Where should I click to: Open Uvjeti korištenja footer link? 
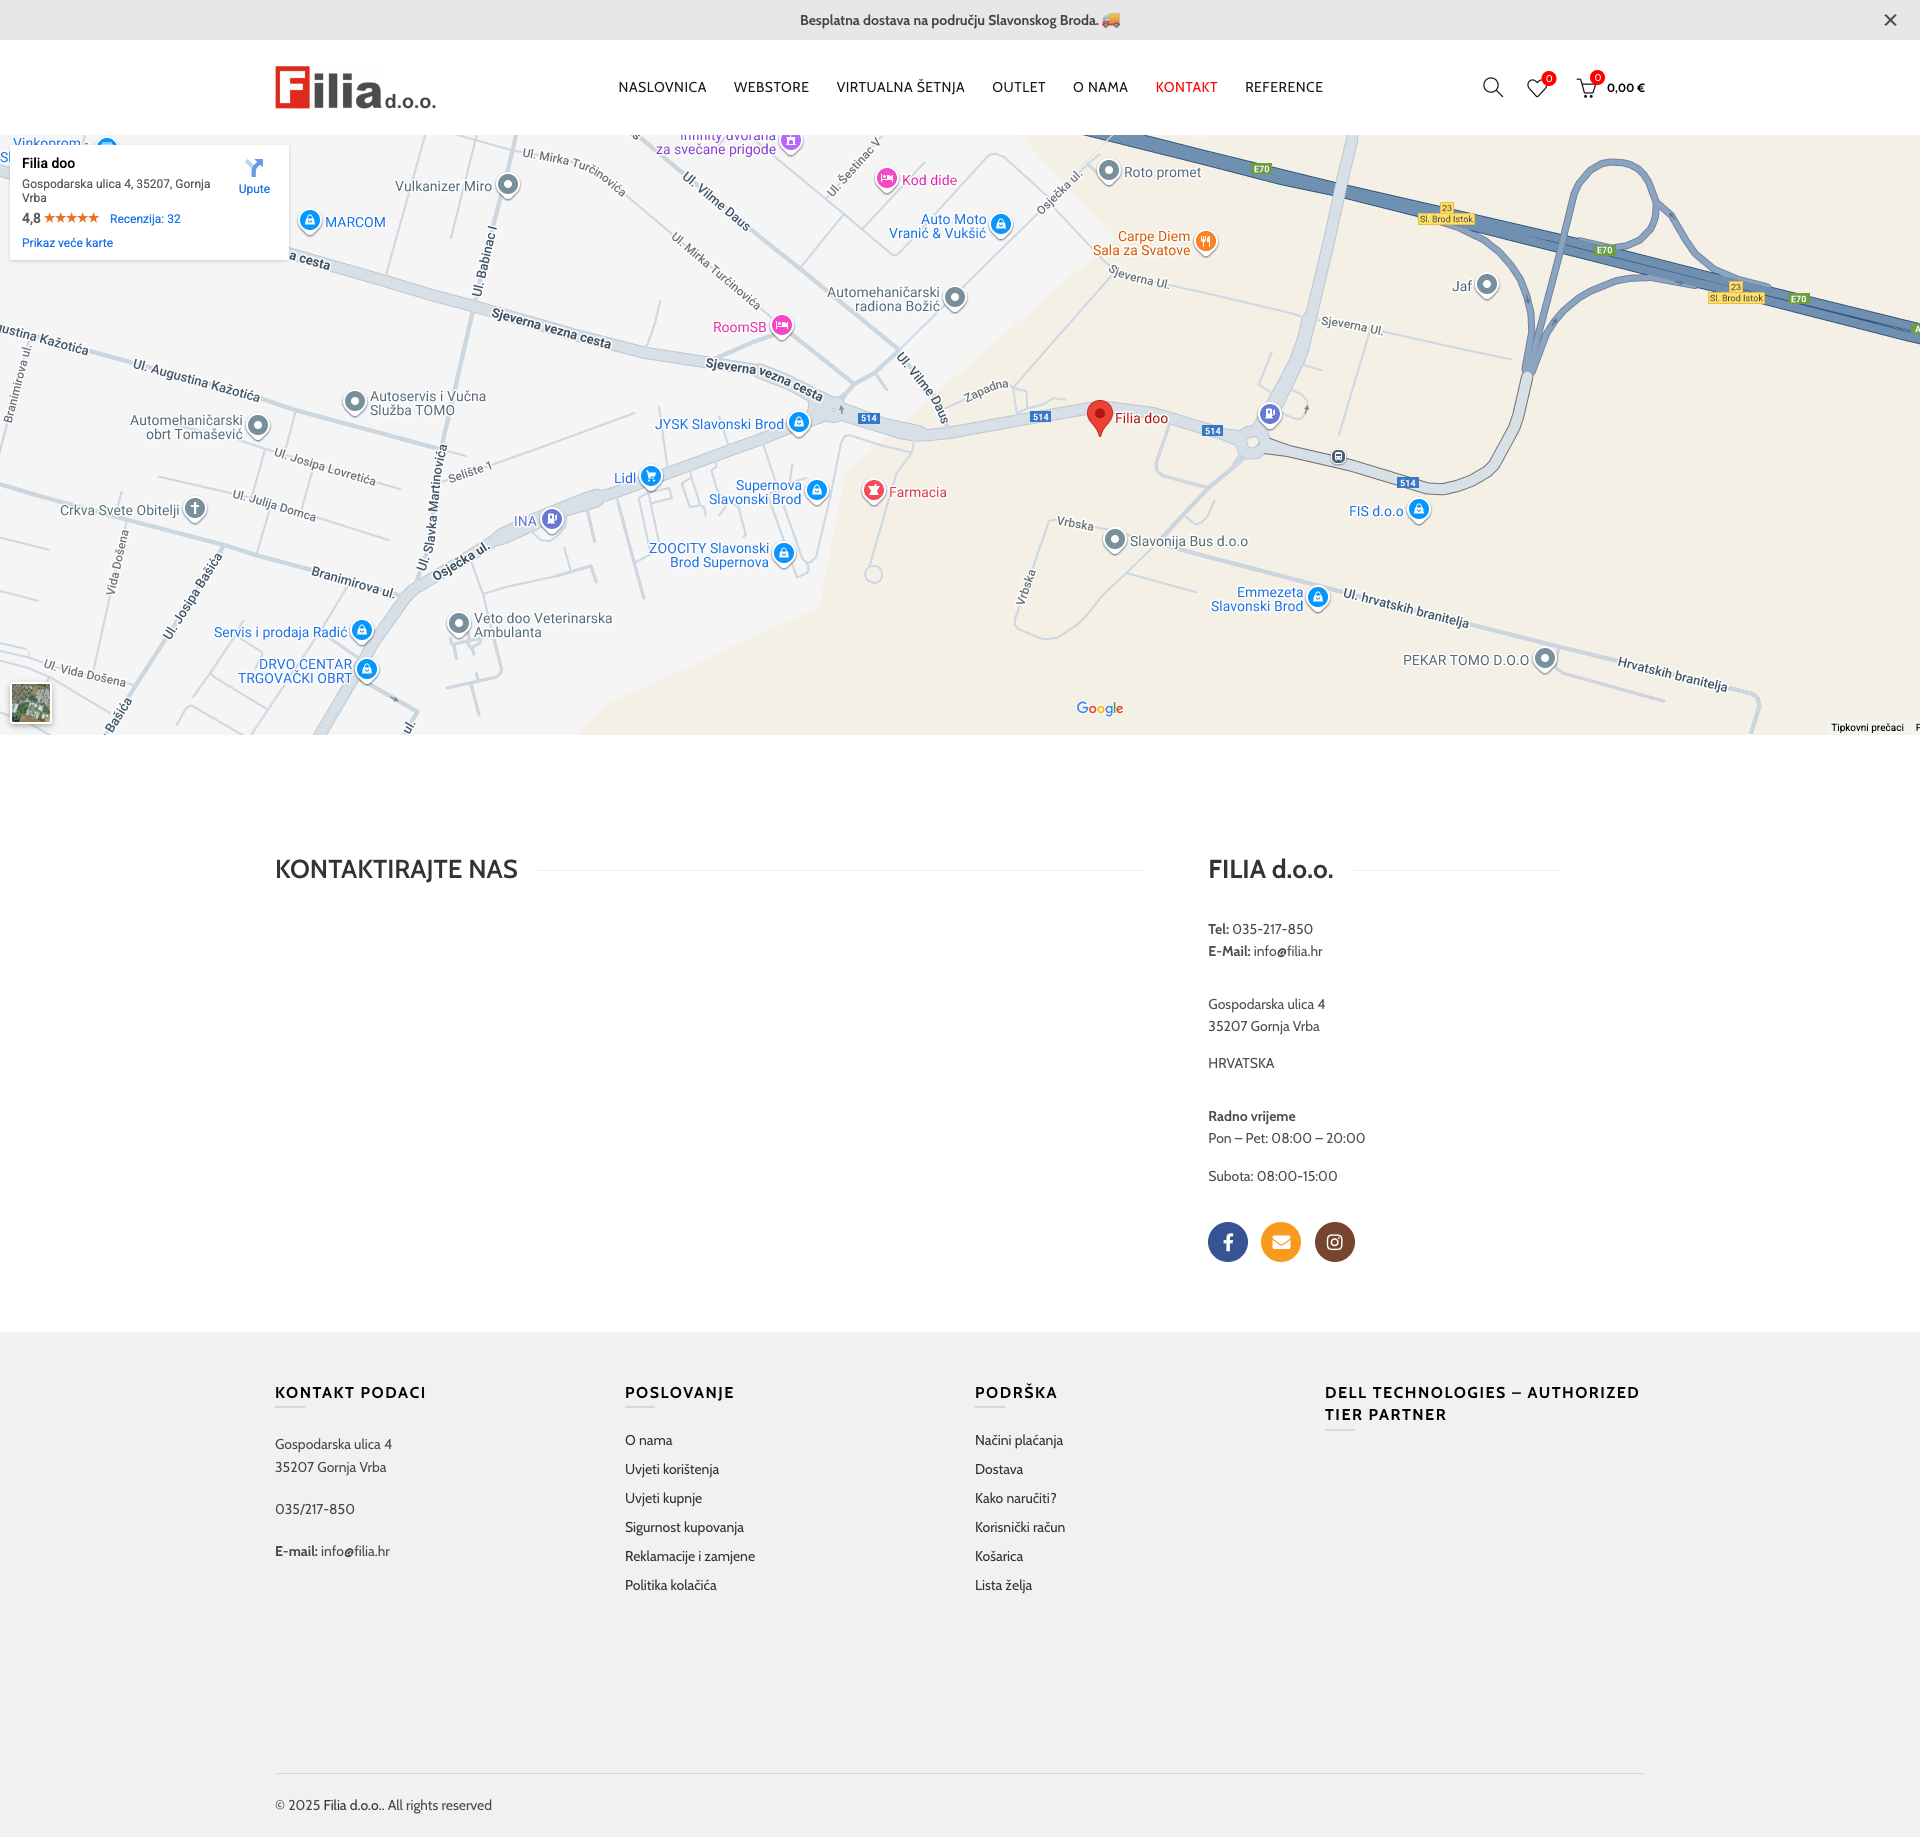pyautogui.click(x=672, y=1469)
